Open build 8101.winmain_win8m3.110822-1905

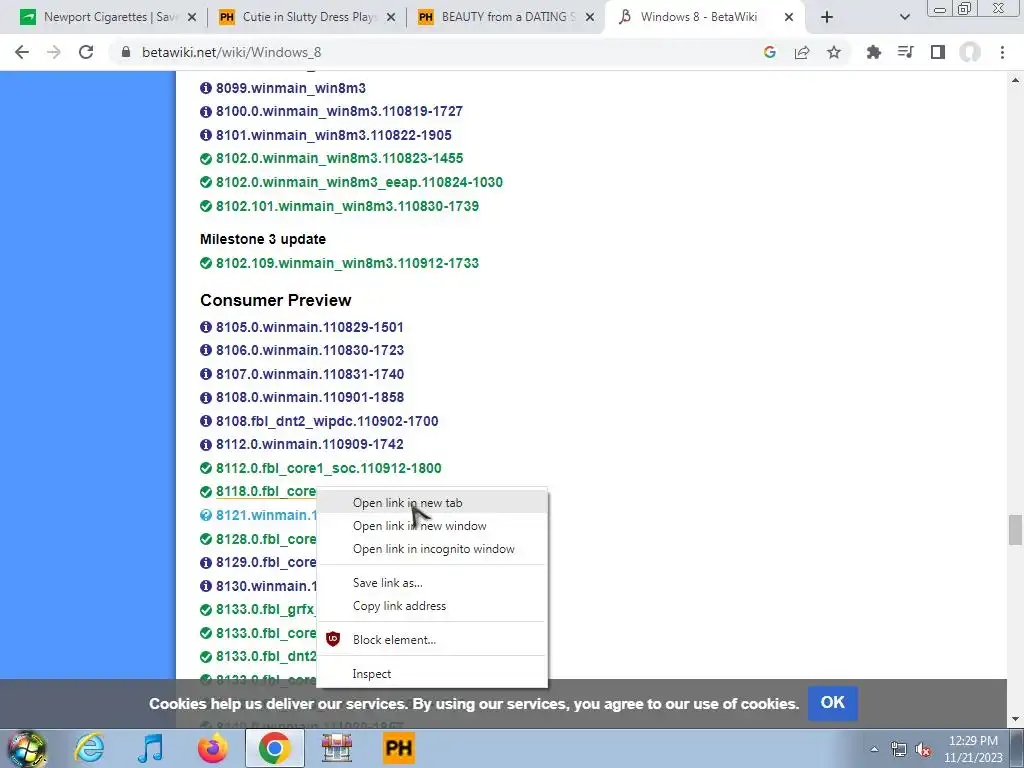pos(334,135)
